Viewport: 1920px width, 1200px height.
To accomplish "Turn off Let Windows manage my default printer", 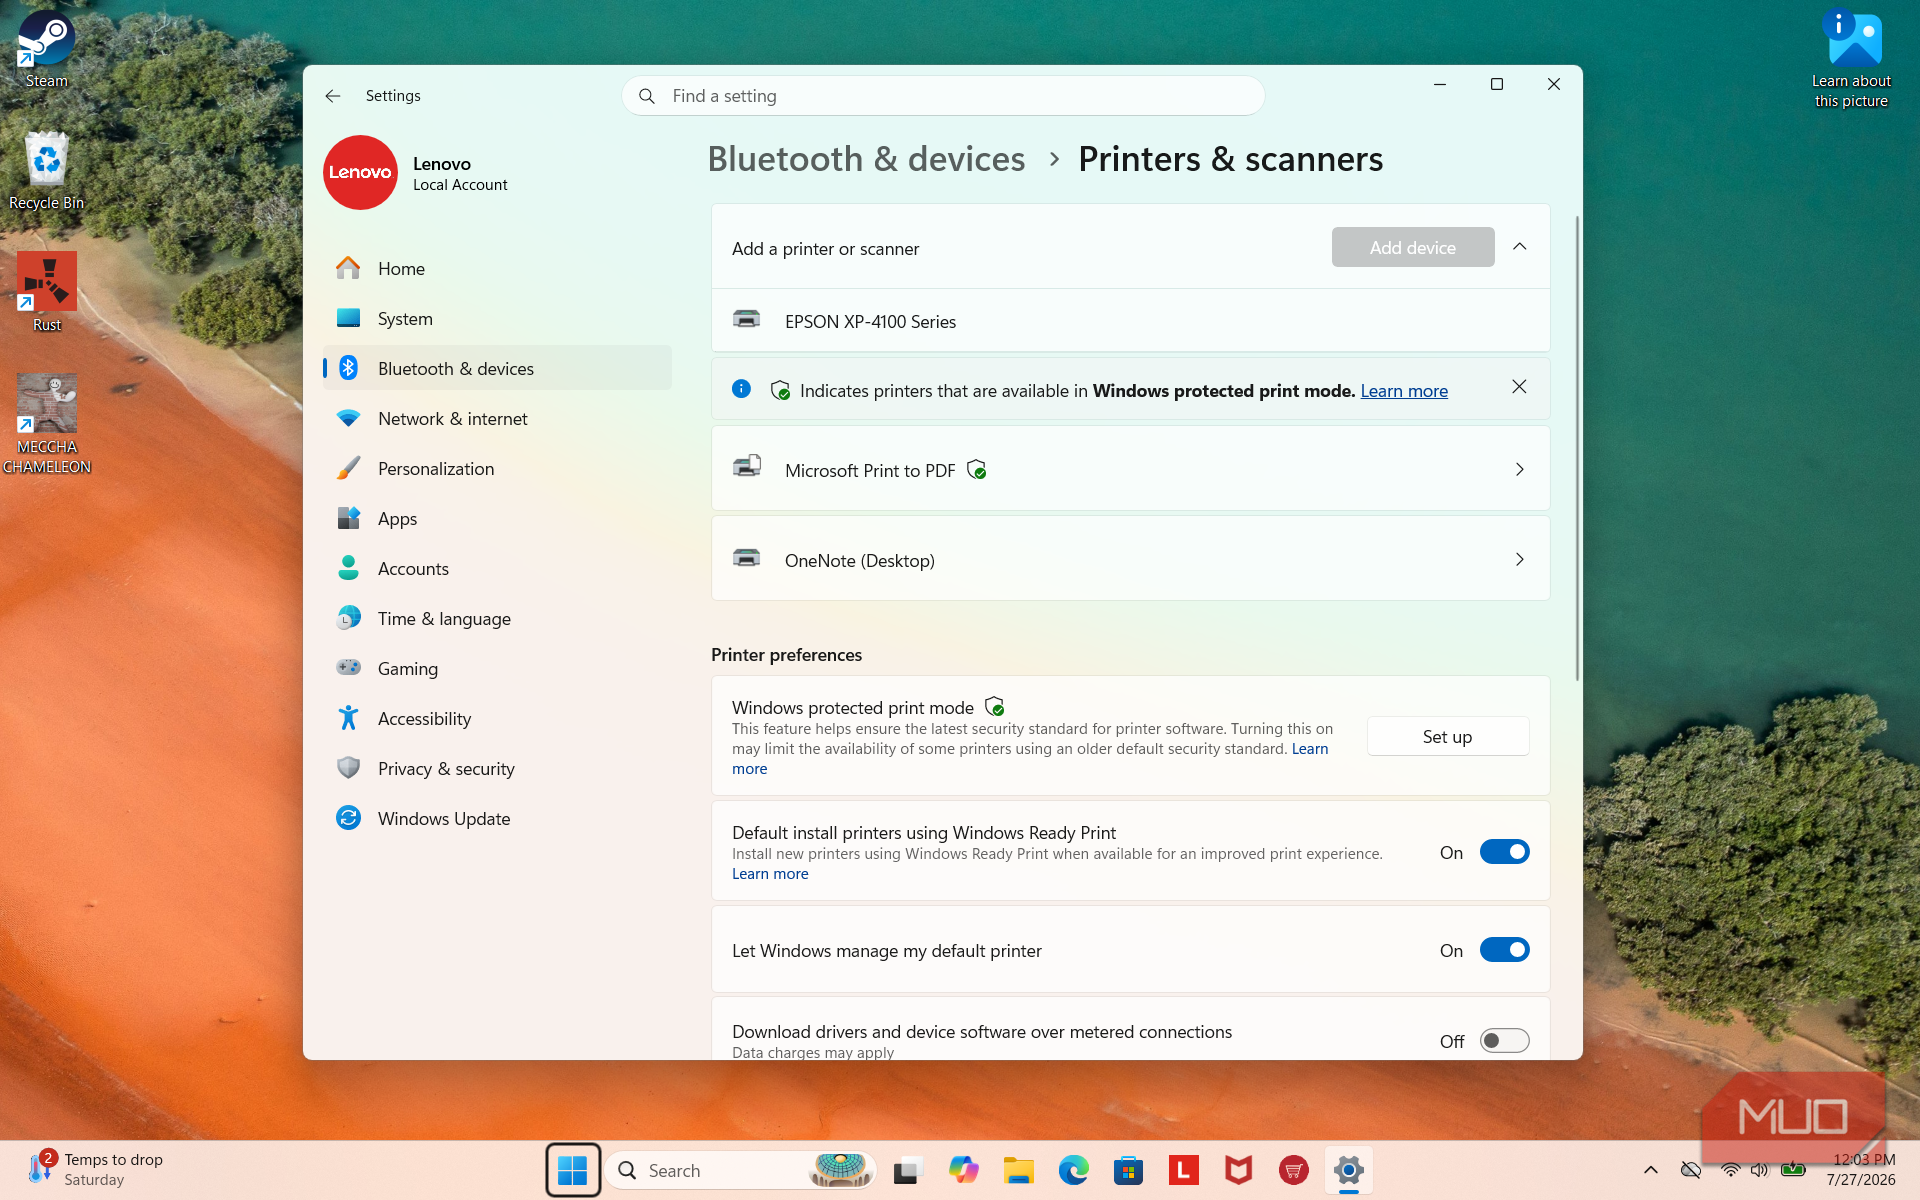I will [1504, 950].
